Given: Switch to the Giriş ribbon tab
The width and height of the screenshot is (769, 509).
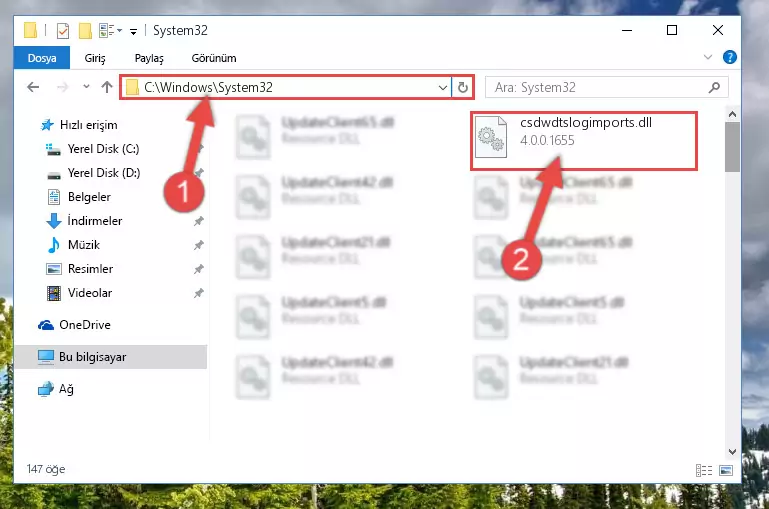Looking at the screenshot, I should 95,58.
